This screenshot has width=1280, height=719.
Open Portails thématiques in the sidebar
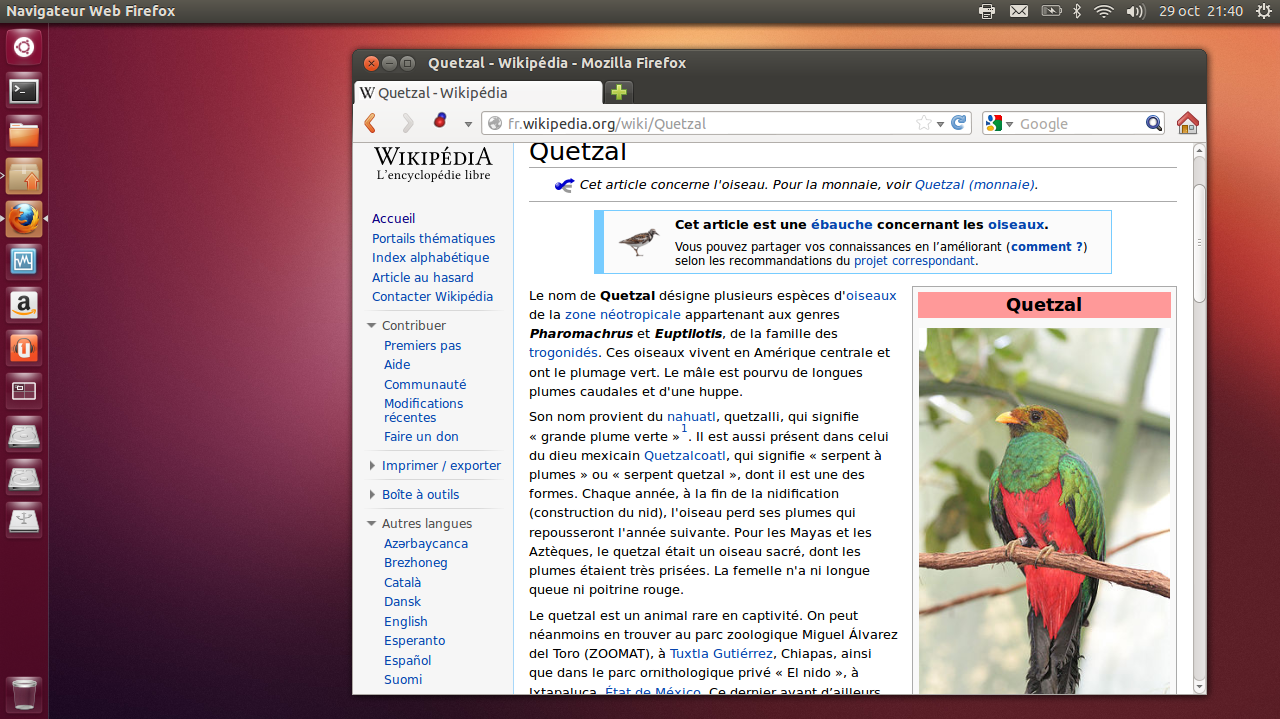coord(433,238)
